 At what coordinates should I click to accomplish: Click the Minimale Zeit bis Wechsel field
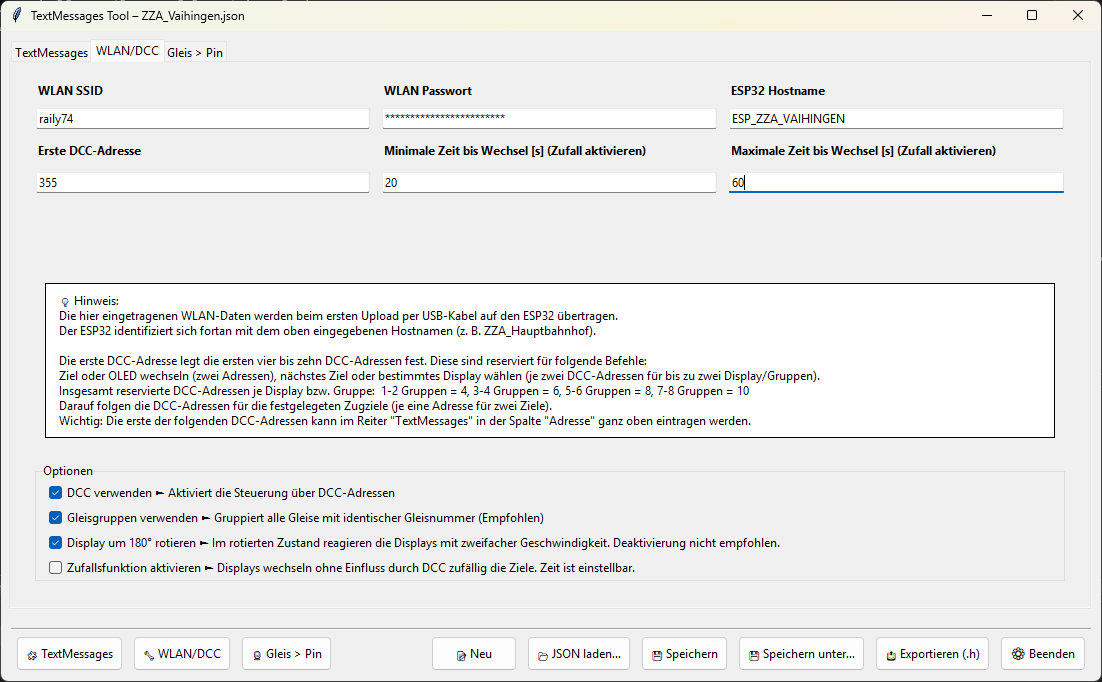pyautogui.click(x=549, y=183)
